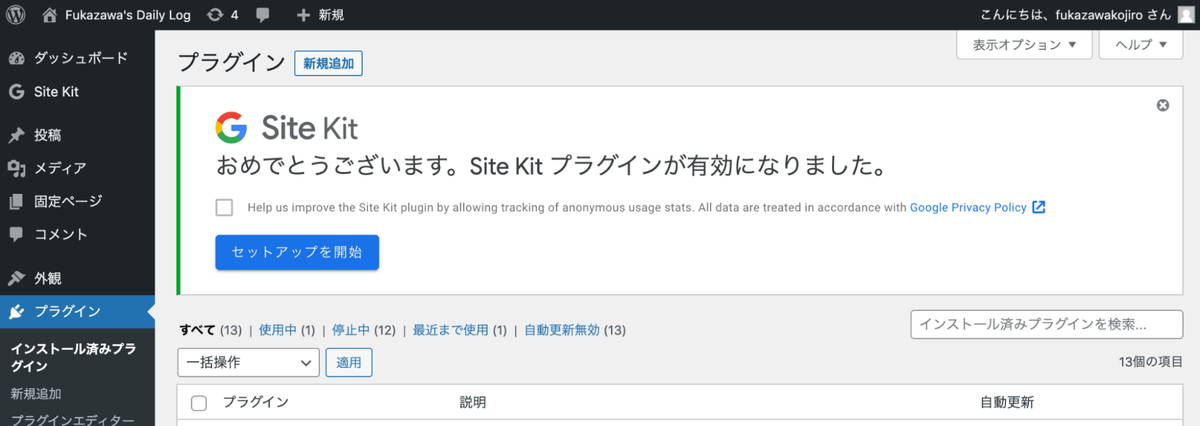Screen dimensions: 1200x426
Task: Click the plug icon beside プラグイン
Action: pos(16,311)
